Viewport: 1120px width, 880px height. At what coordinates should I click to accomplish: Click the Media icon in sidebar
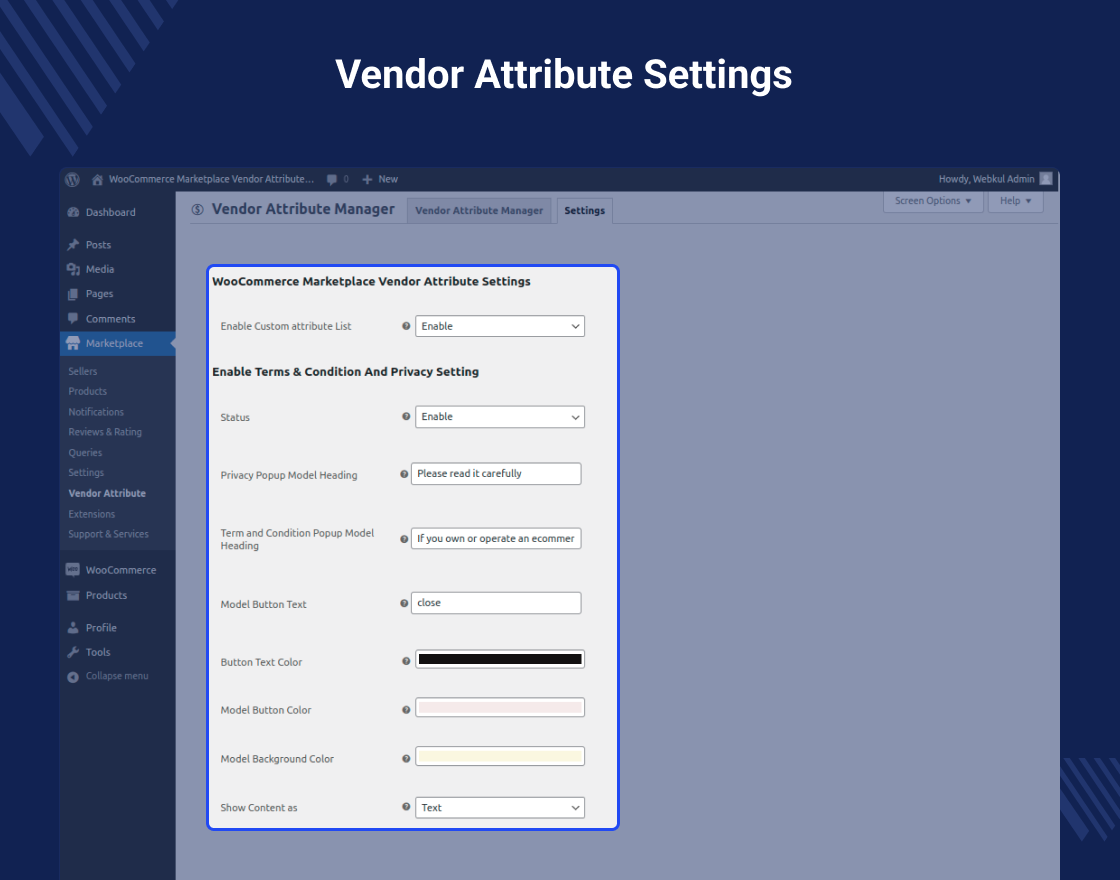tap(73, 269)
